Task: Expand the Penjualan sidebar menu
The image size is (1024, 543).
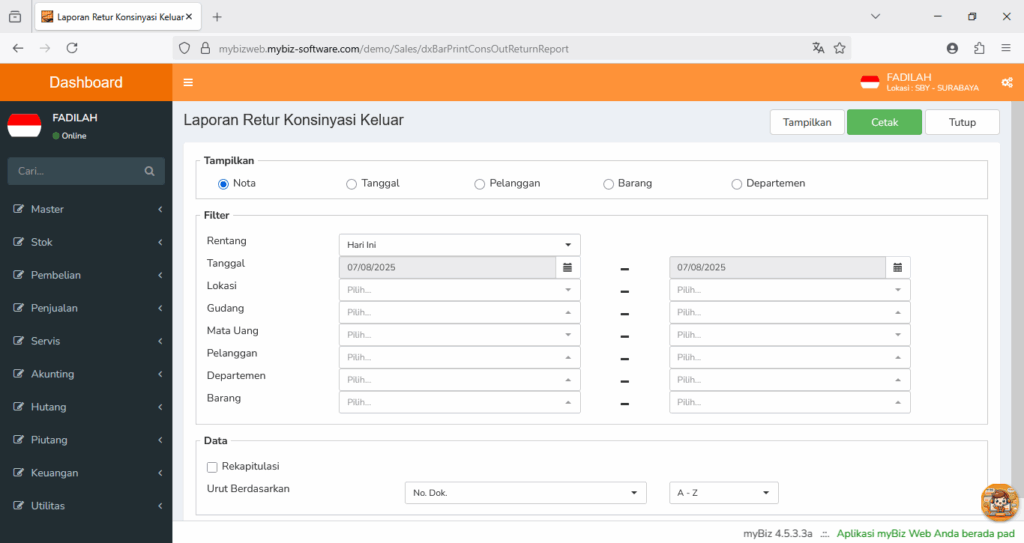Action: (x=86, y=308)
